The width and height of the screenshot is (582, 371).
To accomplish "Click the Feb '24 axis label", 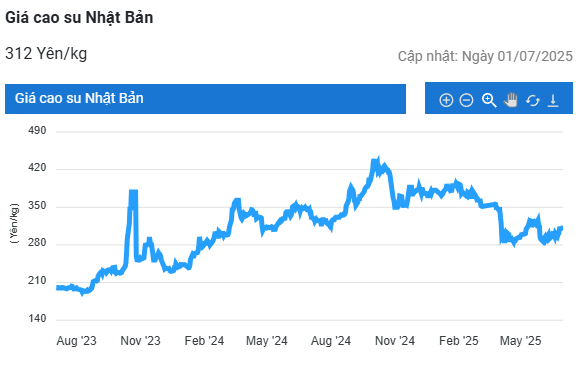I will click(205, 341).
